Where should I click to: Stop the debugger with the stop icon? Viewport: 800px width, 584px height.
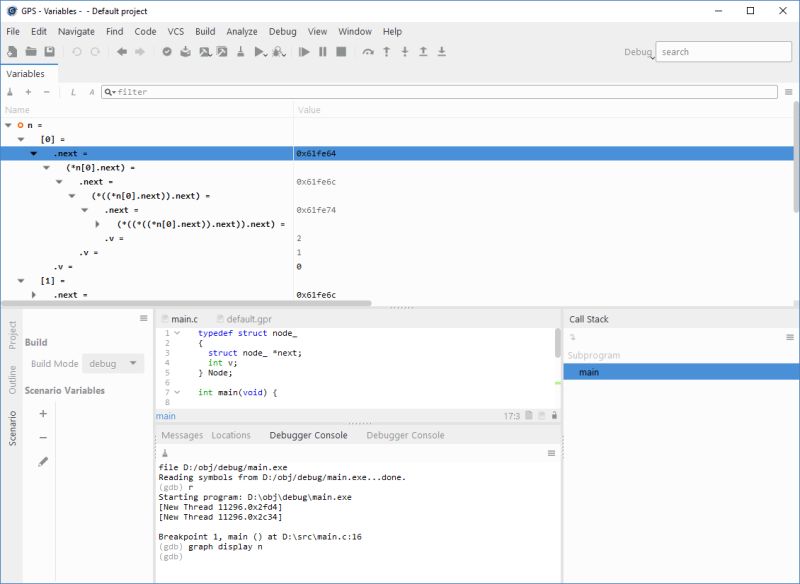pyautogui.click(x=342, y=52)
